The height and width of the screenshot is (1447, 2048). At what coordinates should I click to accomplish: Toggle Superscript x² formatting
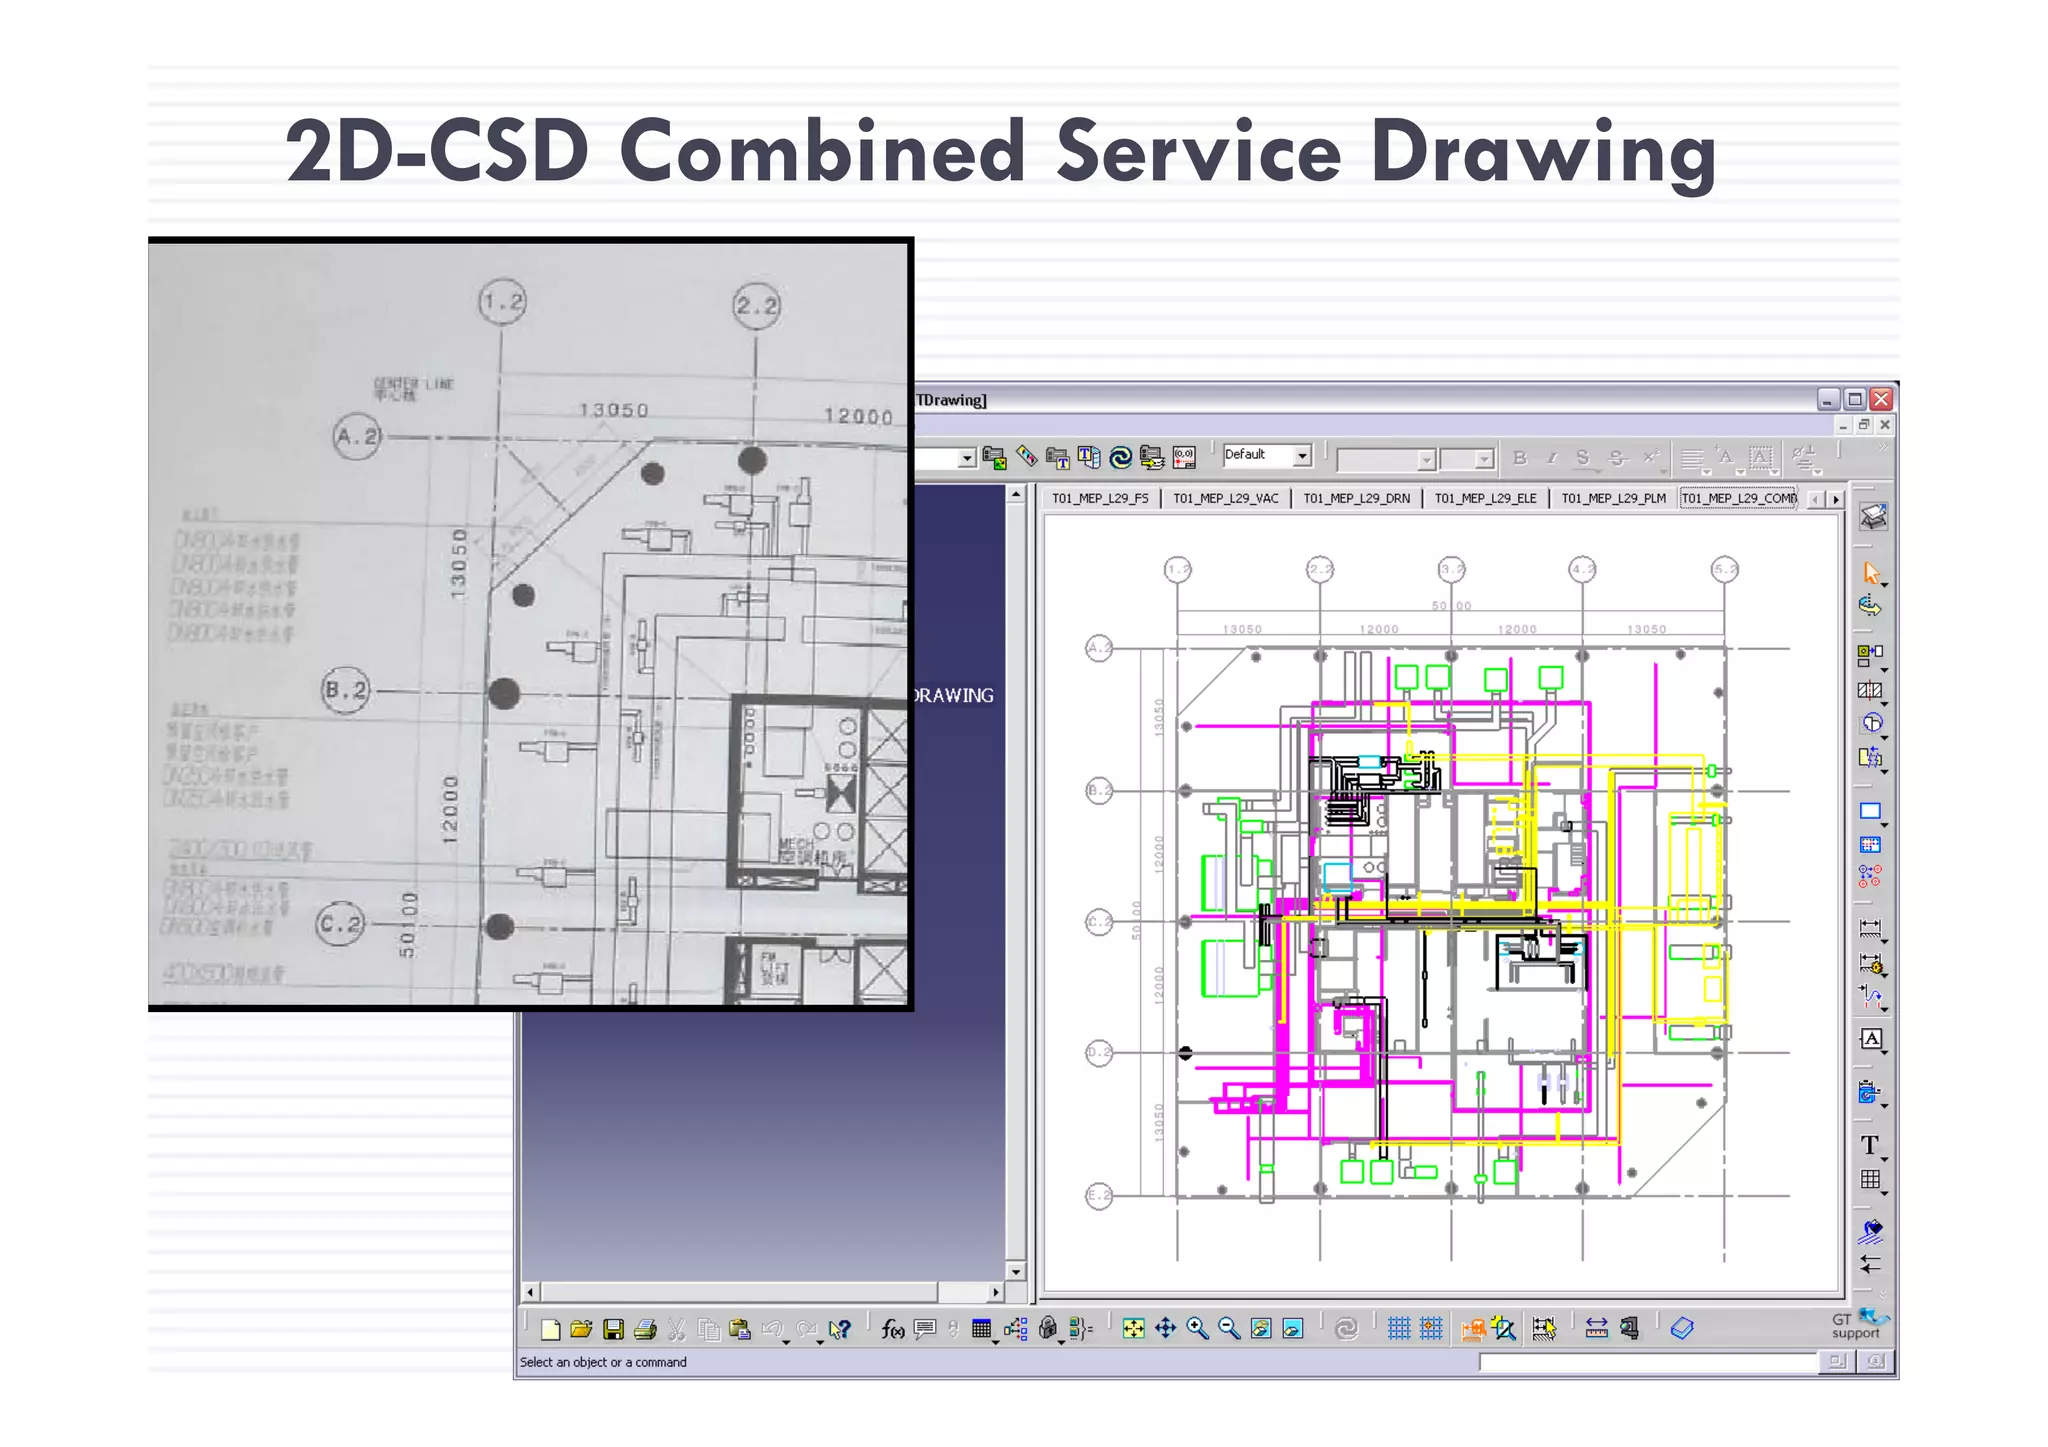[x=1650, y=458]
